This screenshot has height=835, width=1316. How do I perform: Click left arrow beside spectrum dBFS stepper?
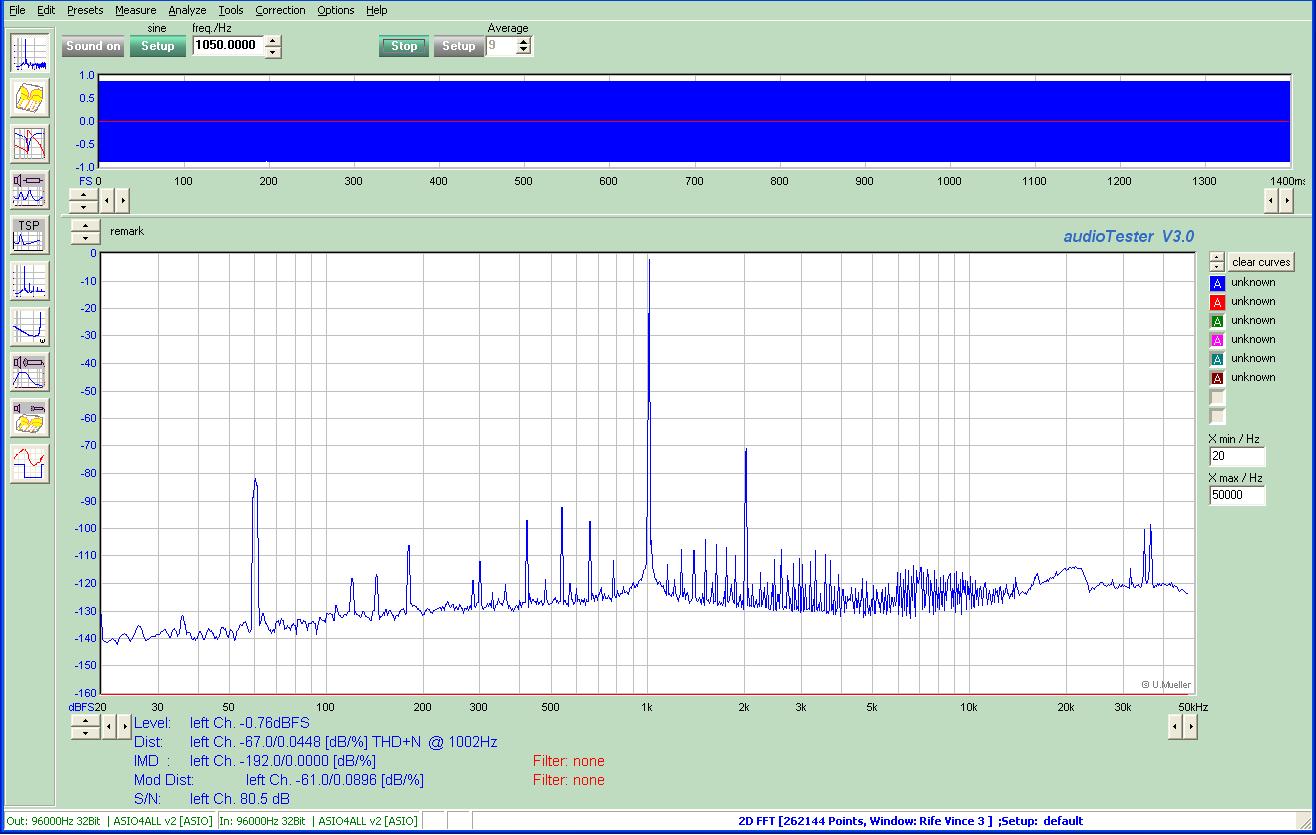(109, 727)
